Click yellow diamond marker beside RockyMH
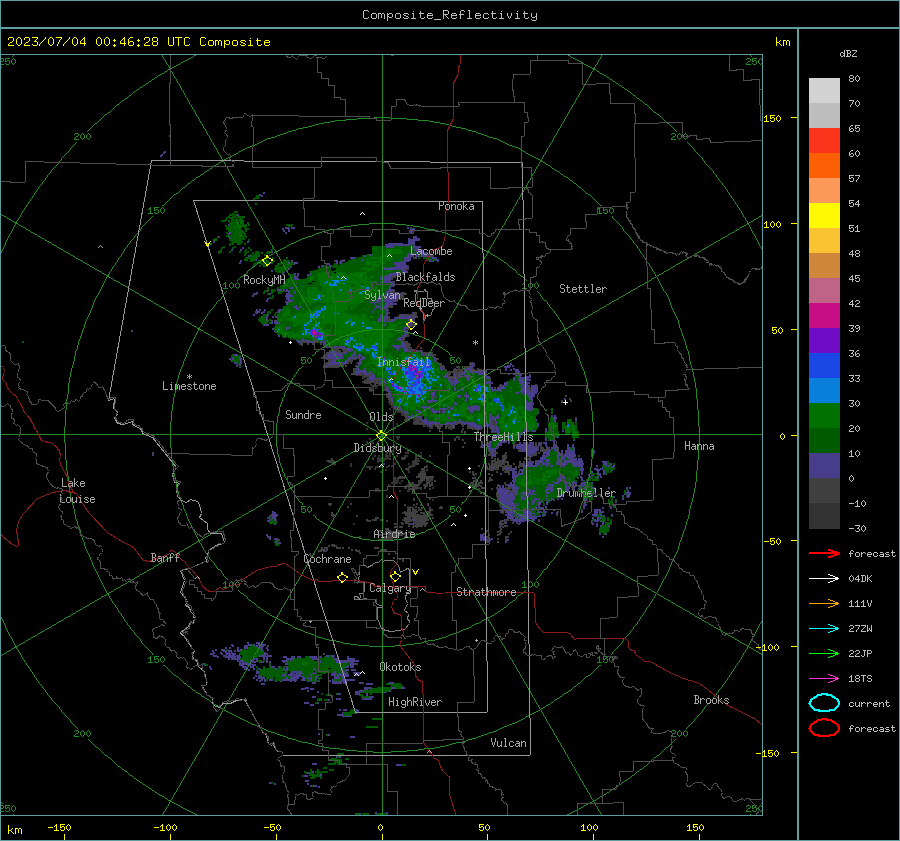900x841 pixels. click(x=267, y=261)
